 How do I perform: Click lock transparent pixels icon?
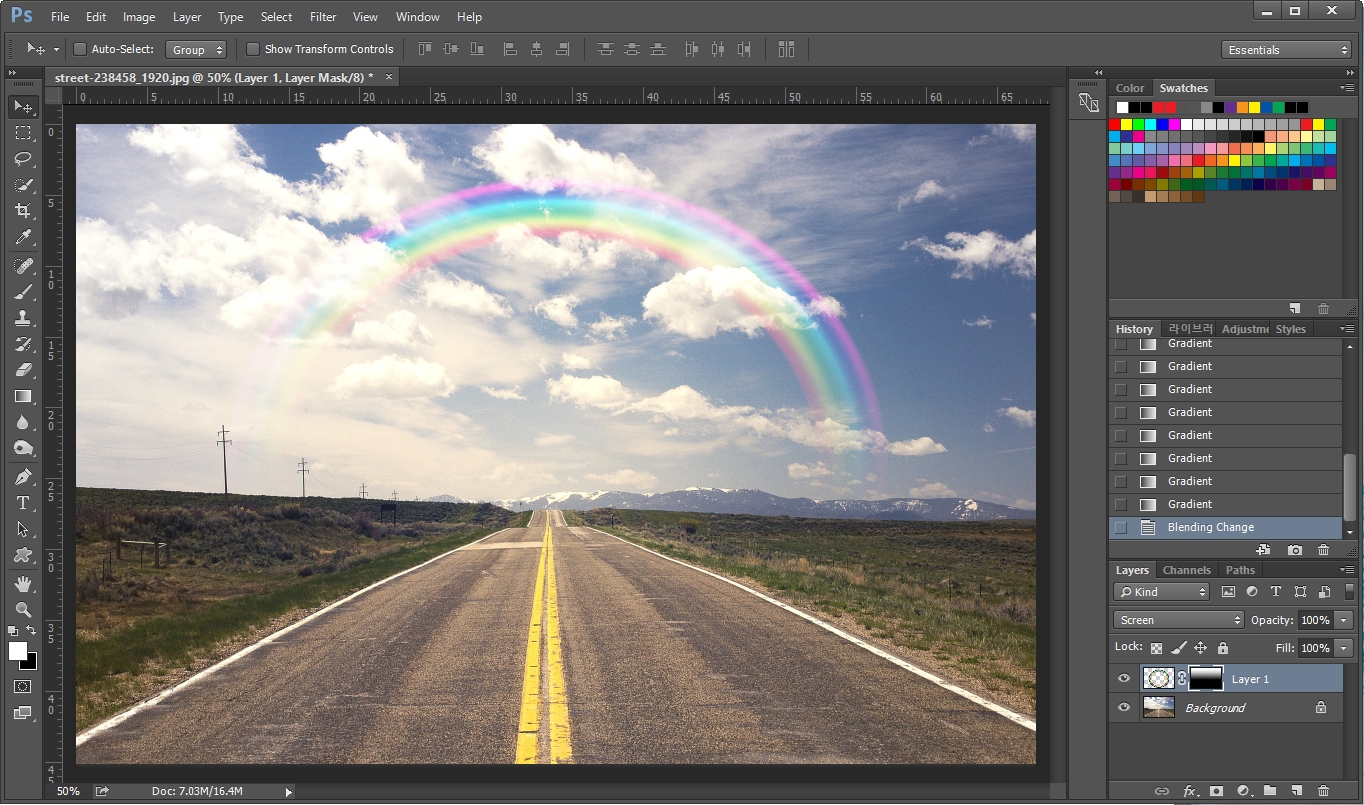[x=1156, y=648]
